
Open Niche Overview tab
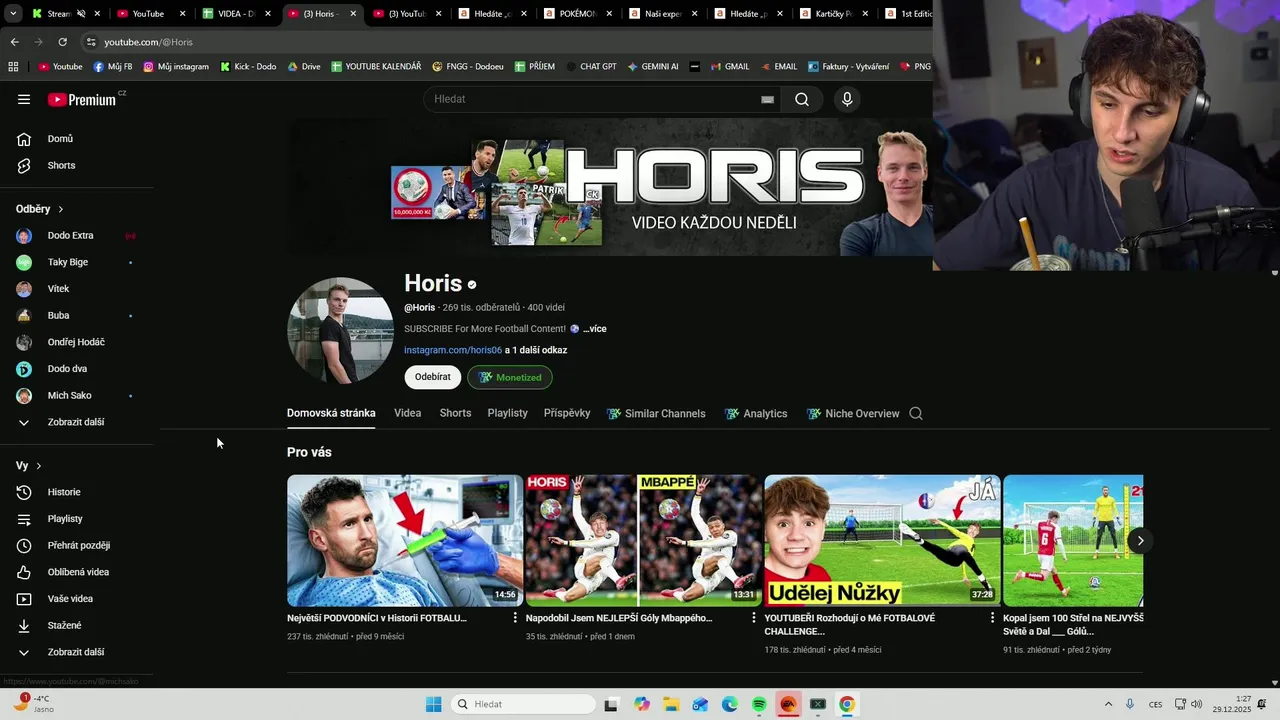853,414
